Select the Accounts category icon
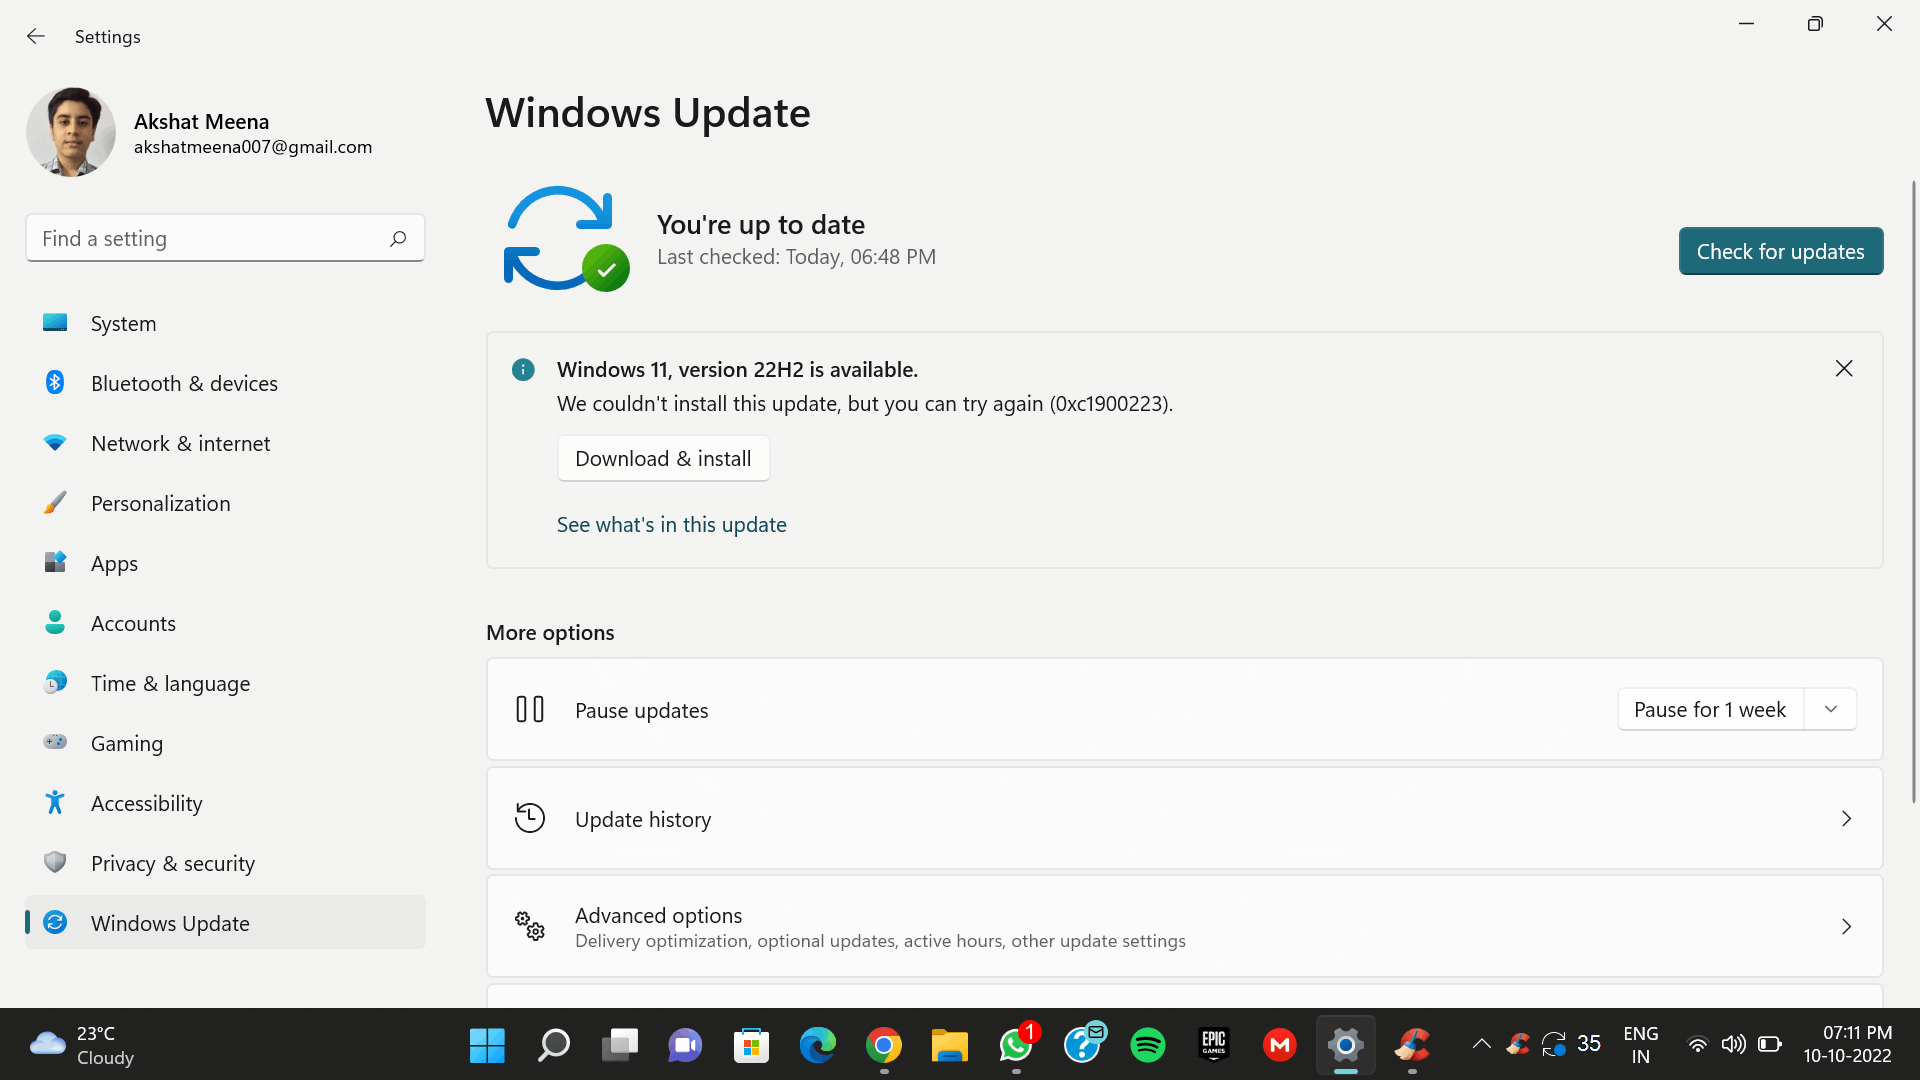Viewport: 1920px width, 1080px height. click(x=55, y=622)
